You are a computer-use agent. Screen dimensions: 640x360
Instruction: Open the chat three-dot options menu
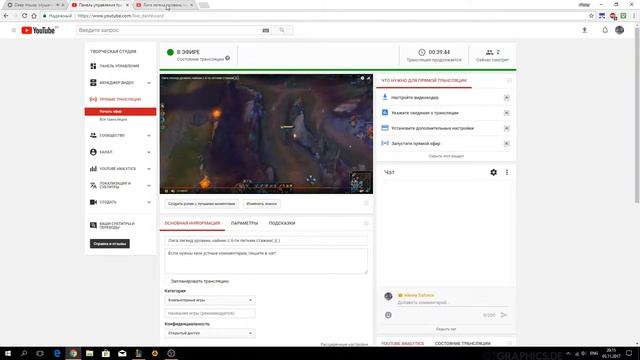[507, 172]
